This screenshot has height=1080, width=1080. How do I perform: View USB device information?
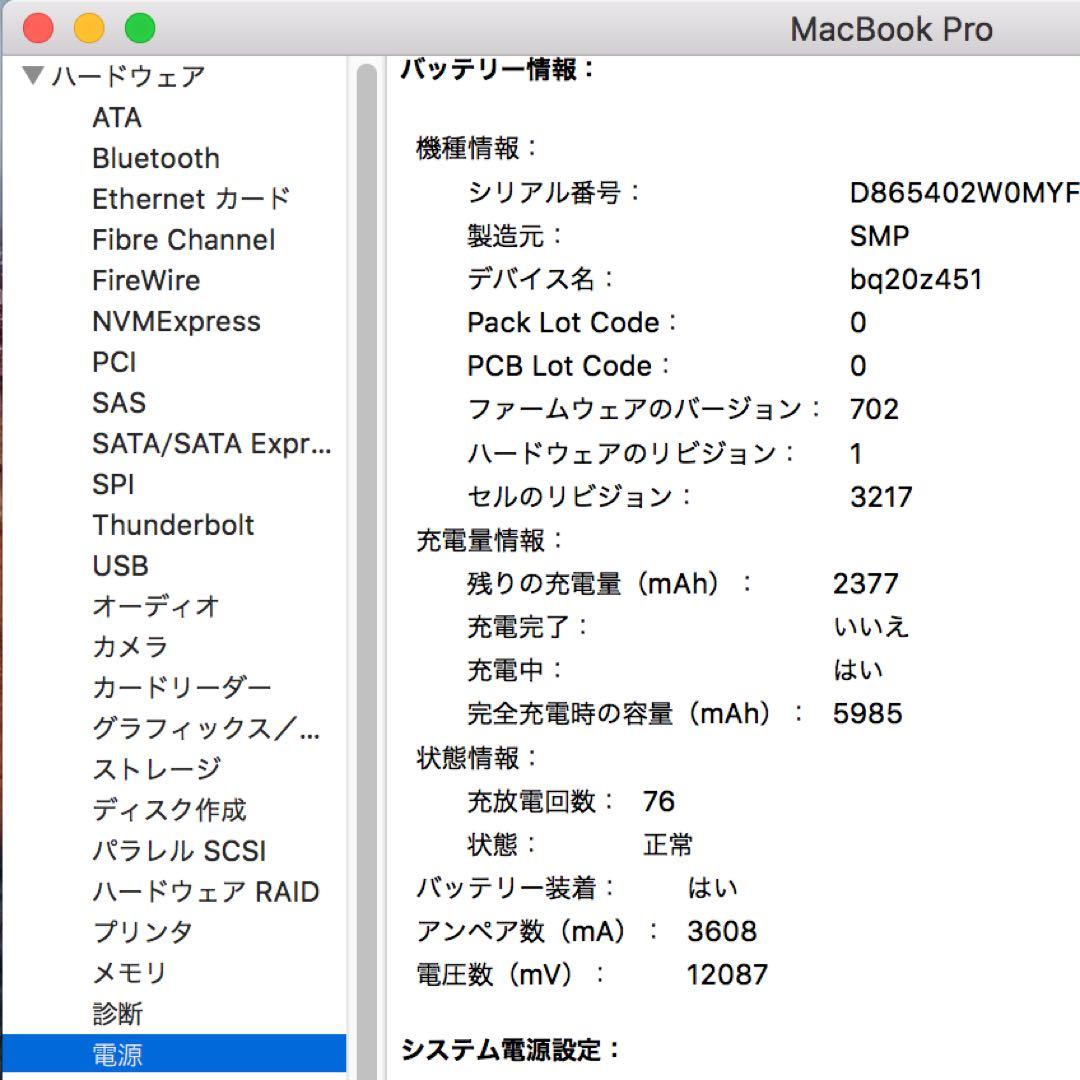(120, 566)
